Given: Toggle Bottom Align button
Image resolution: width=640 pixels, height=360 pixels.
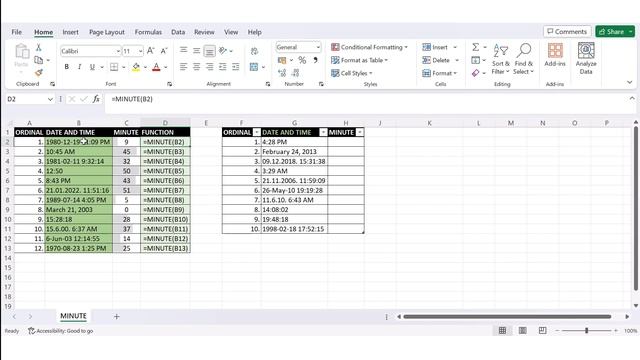Looking at the screenshot, I should click(x=209, y=51).
